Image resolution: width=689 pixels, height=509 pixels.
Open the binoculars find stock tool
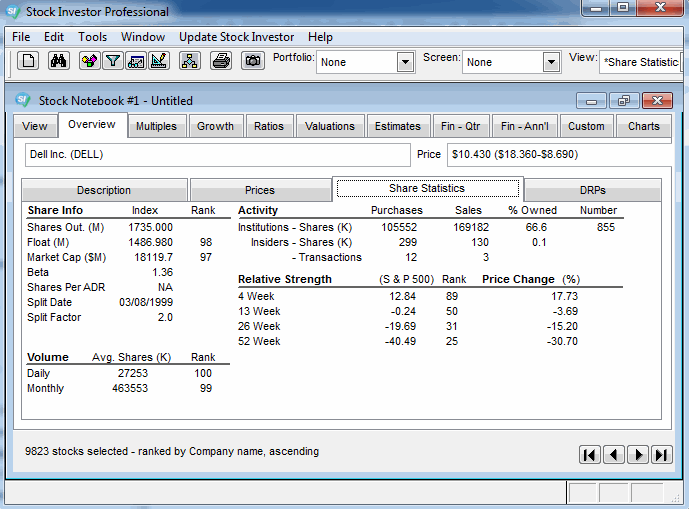tap(58, 61)
